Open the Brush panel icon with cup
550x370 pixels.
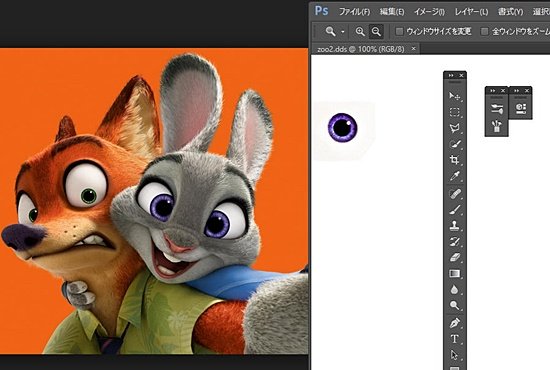(497, 126)
